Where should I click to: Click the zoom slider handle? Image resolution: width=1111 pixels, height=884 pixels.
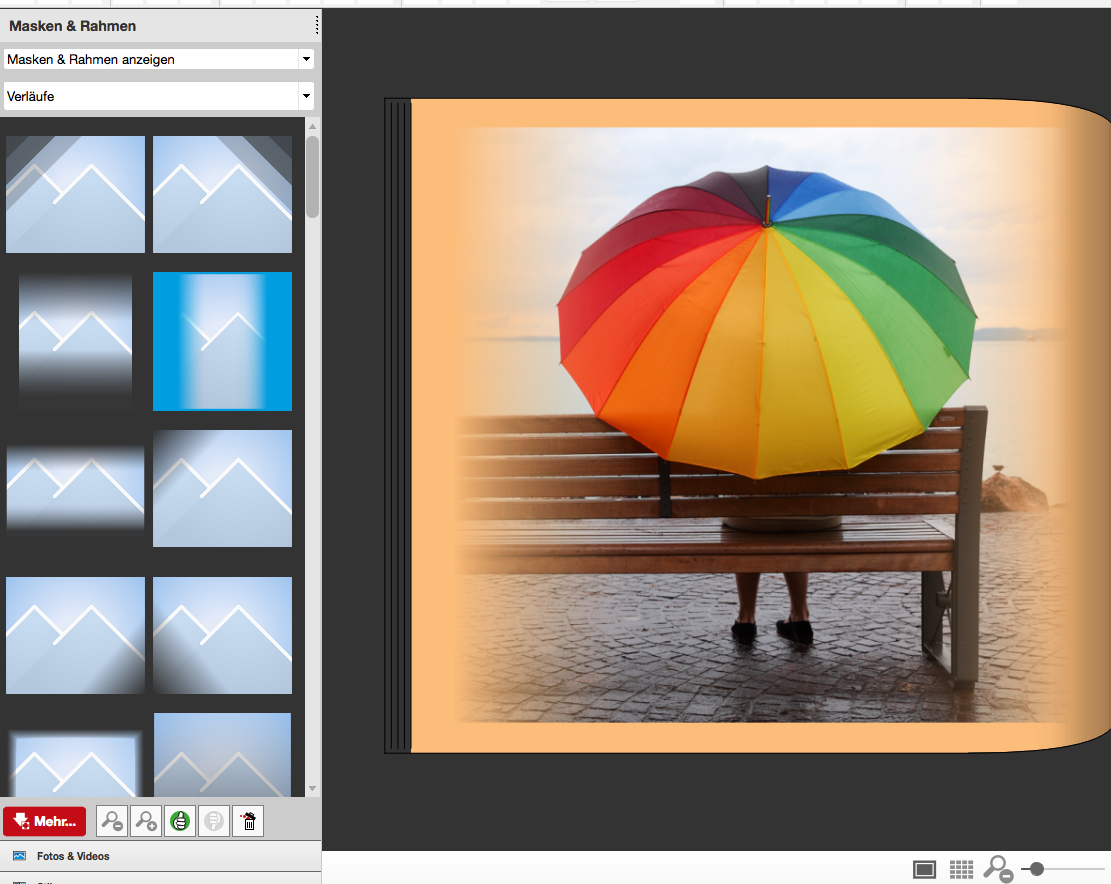1037,869
